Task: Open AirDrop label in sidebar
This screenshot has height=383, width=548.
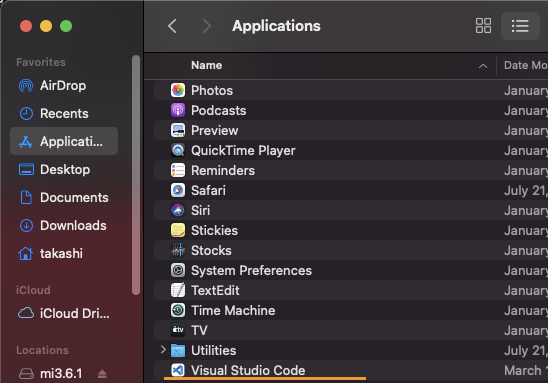Action: (x=63, y=86)
